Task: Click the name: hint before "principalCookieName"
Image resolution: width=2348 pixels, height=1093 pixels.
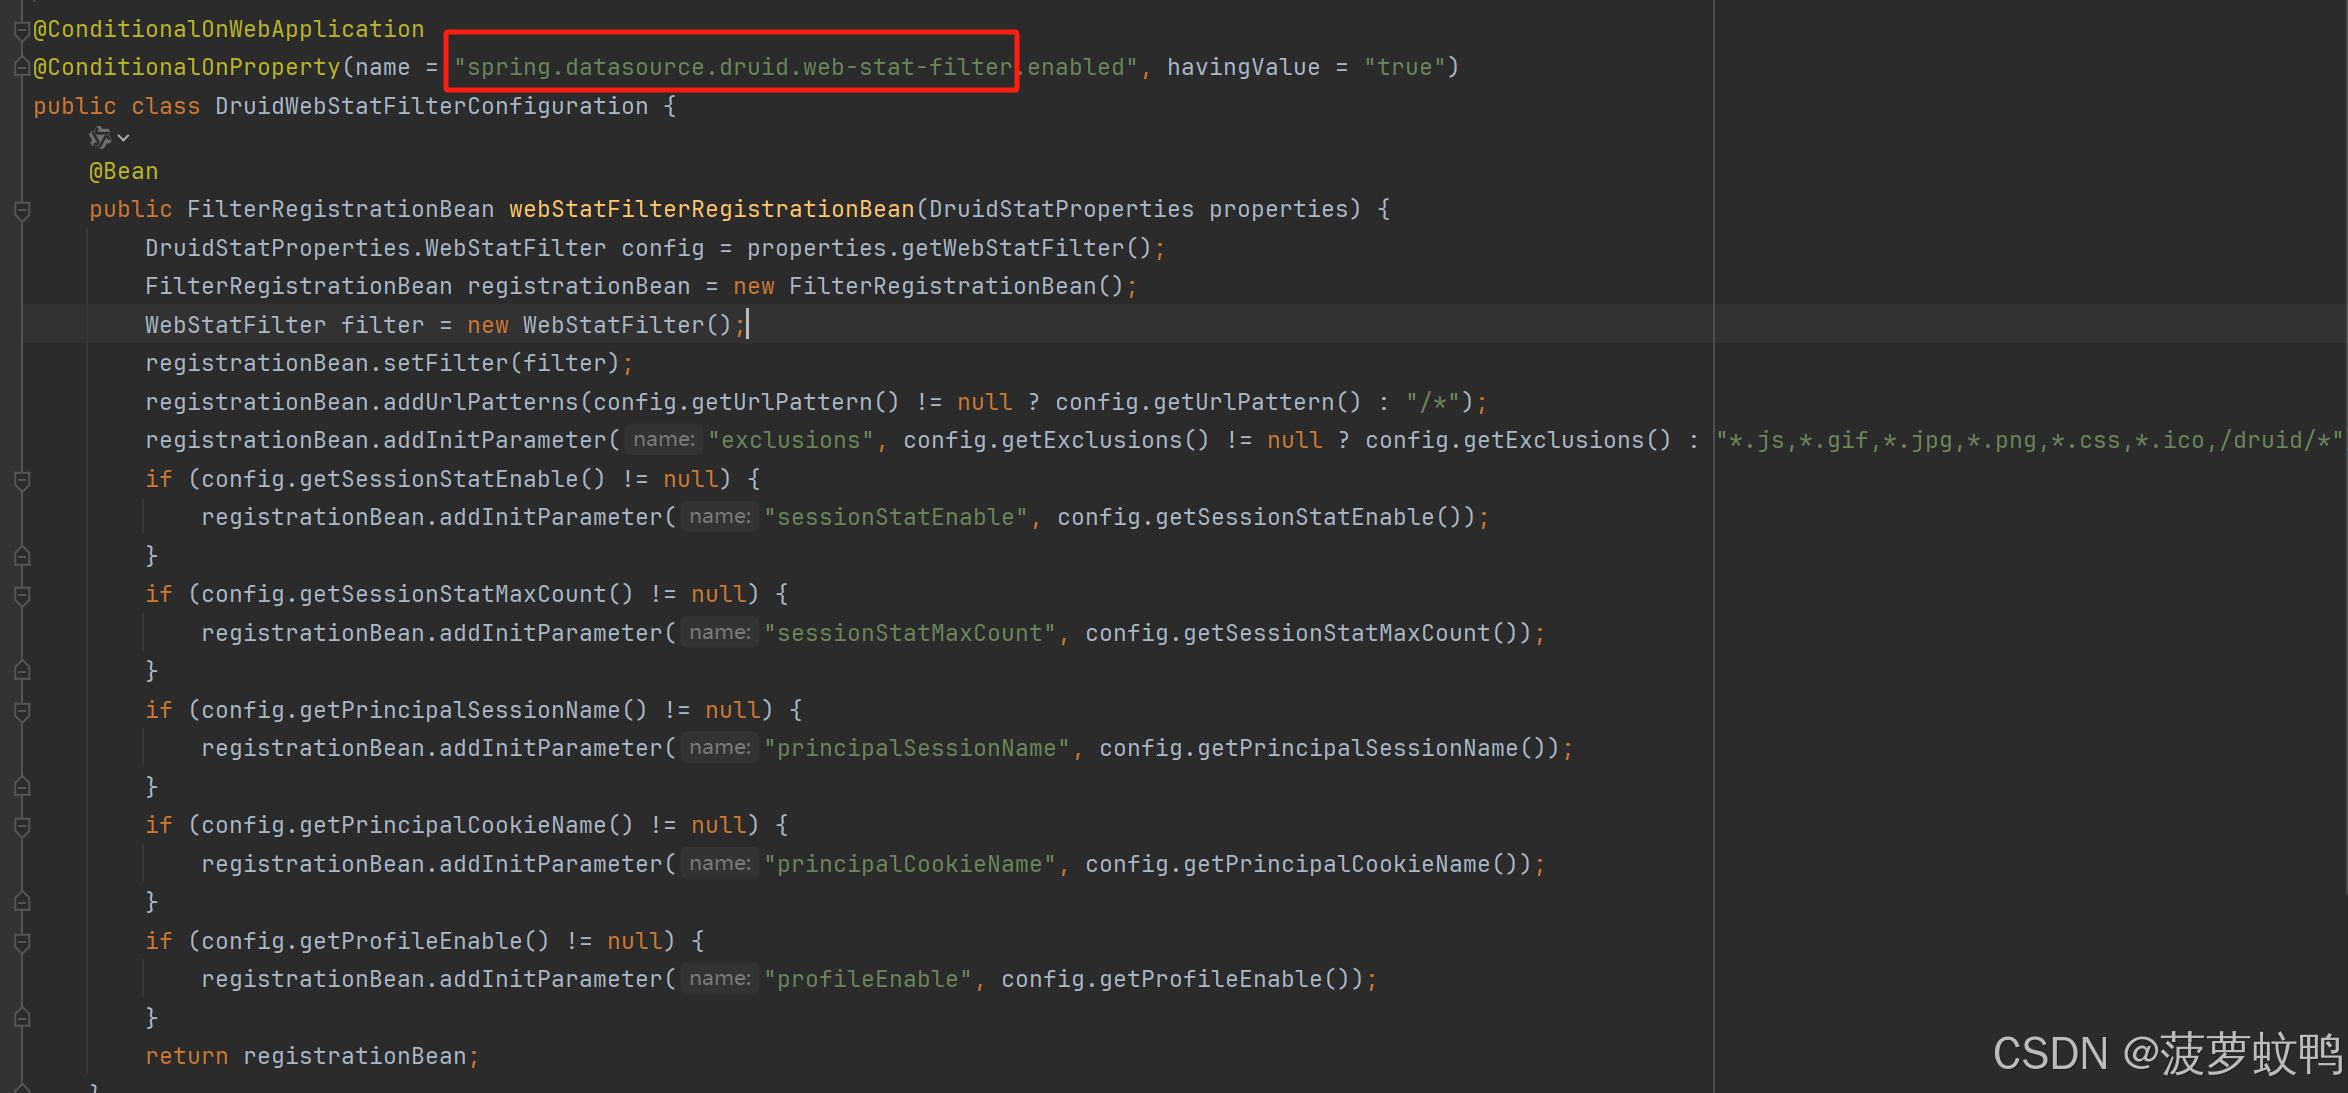Action: coord(719,864)
